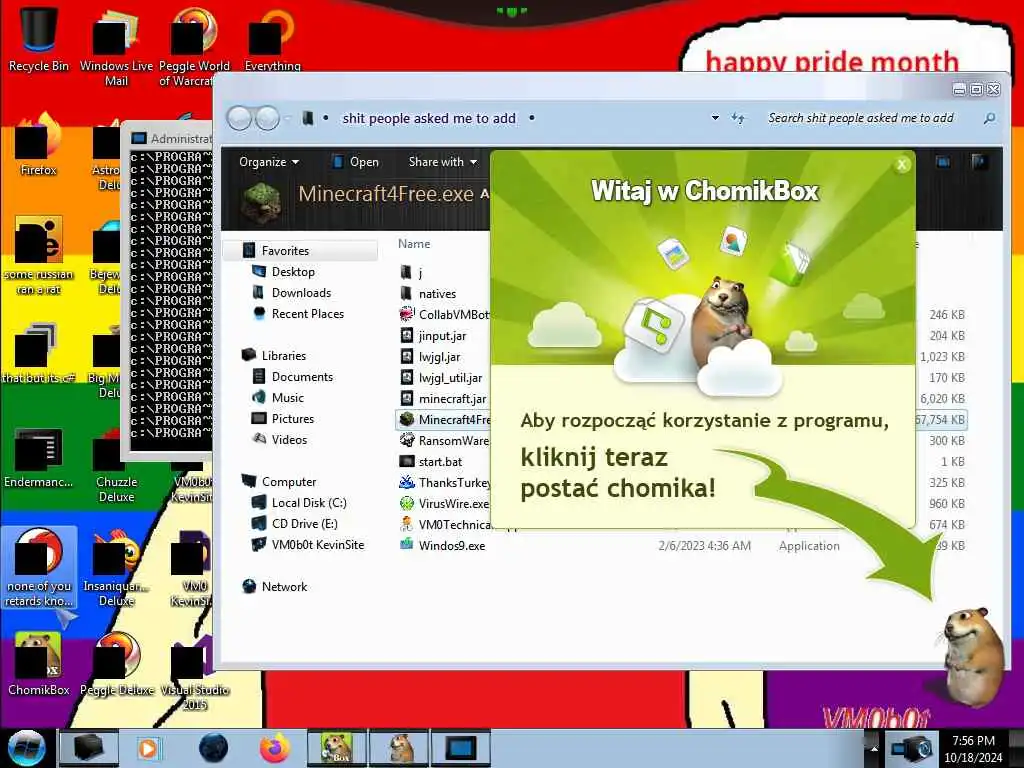Open Firefox from the taskbar
The image size is (1024, 768).
click(x=275, y=748)
